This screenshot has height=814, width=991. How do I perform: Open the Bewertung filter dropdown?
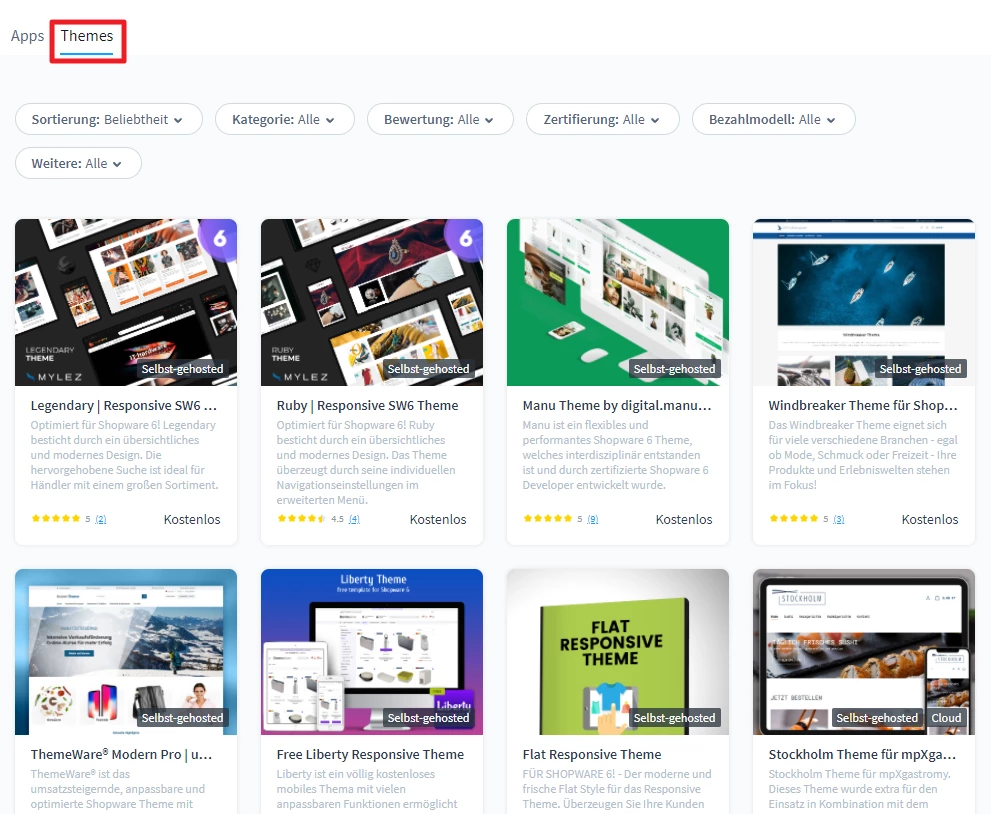pos(439,119)
